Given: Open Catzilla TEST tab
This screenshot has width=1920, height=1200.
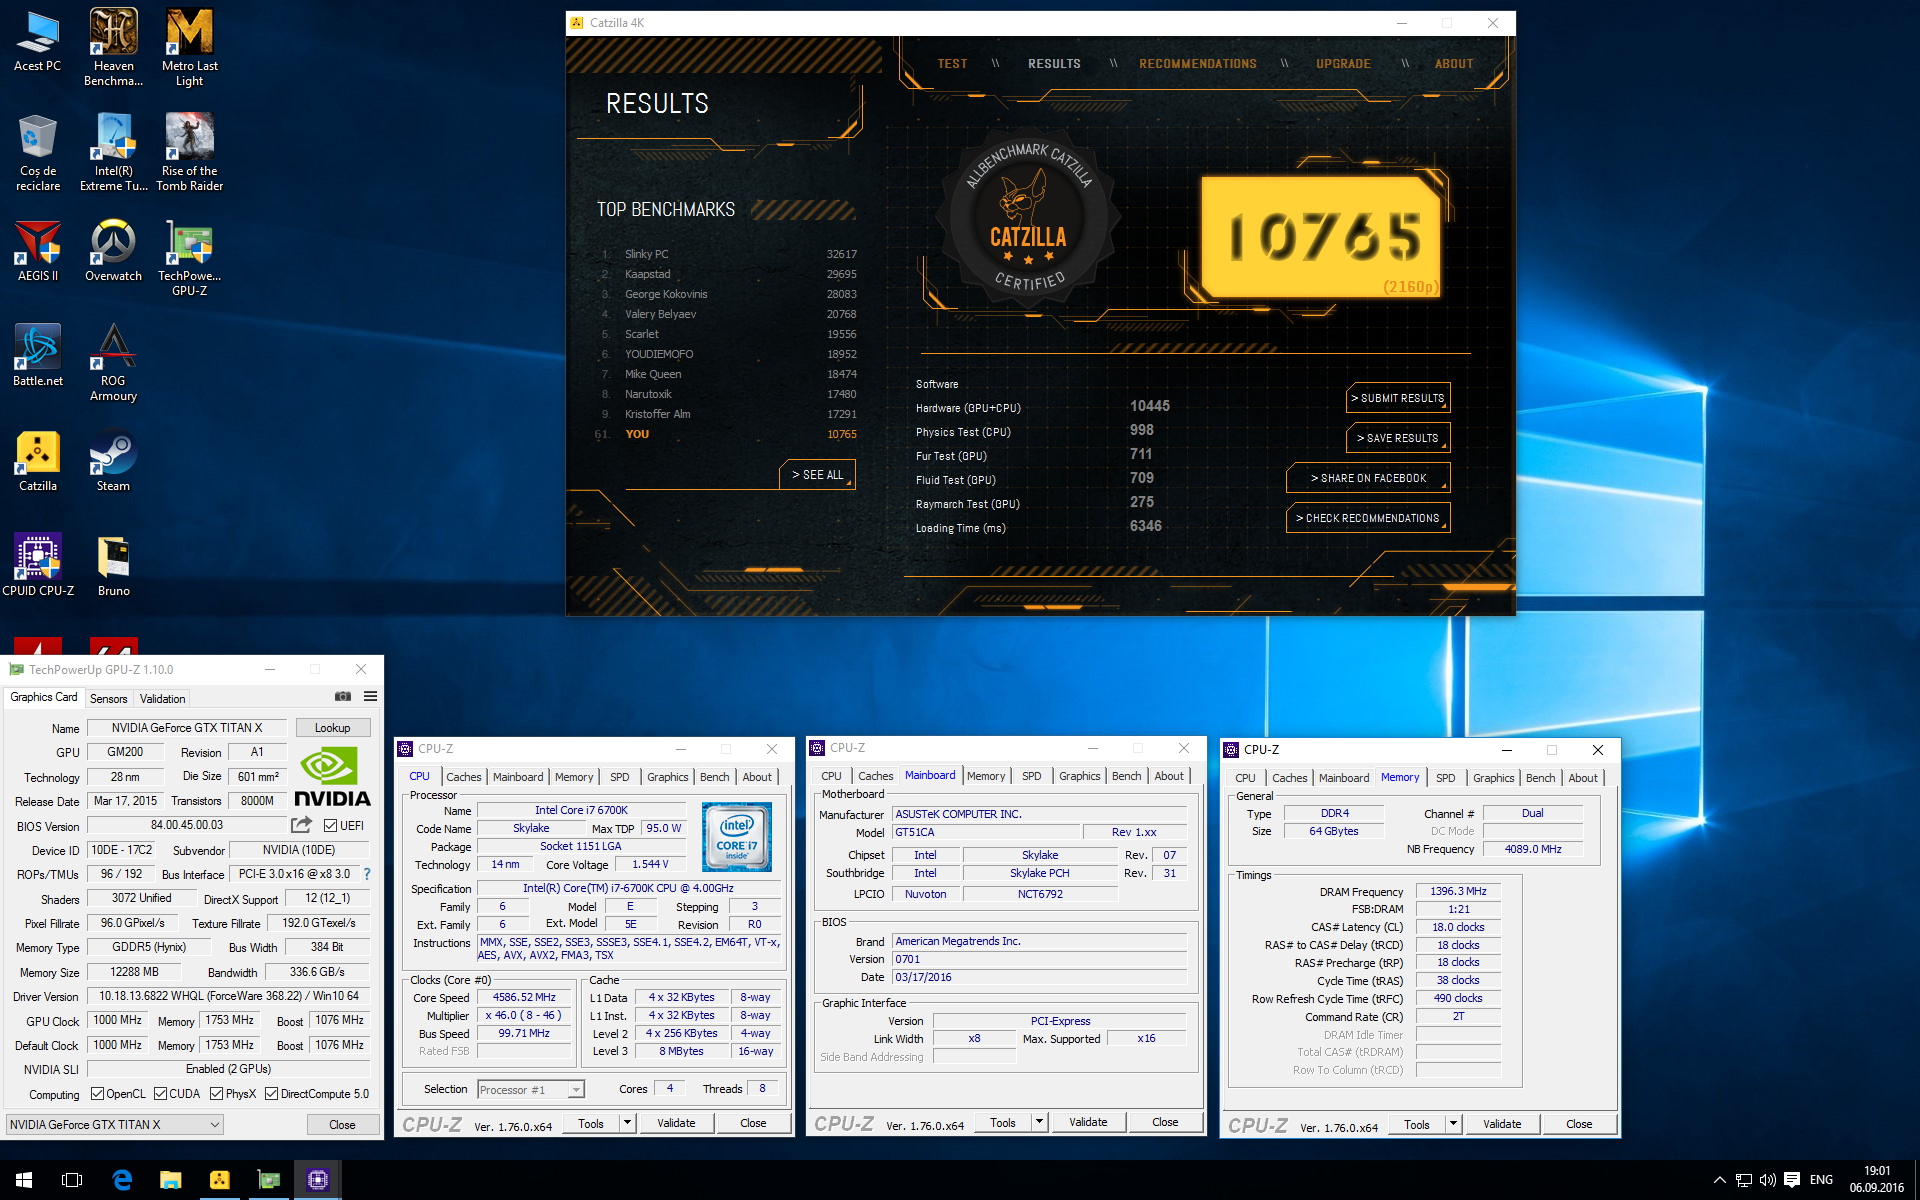Looking at the screenshot, I should [x=952, y=64].
